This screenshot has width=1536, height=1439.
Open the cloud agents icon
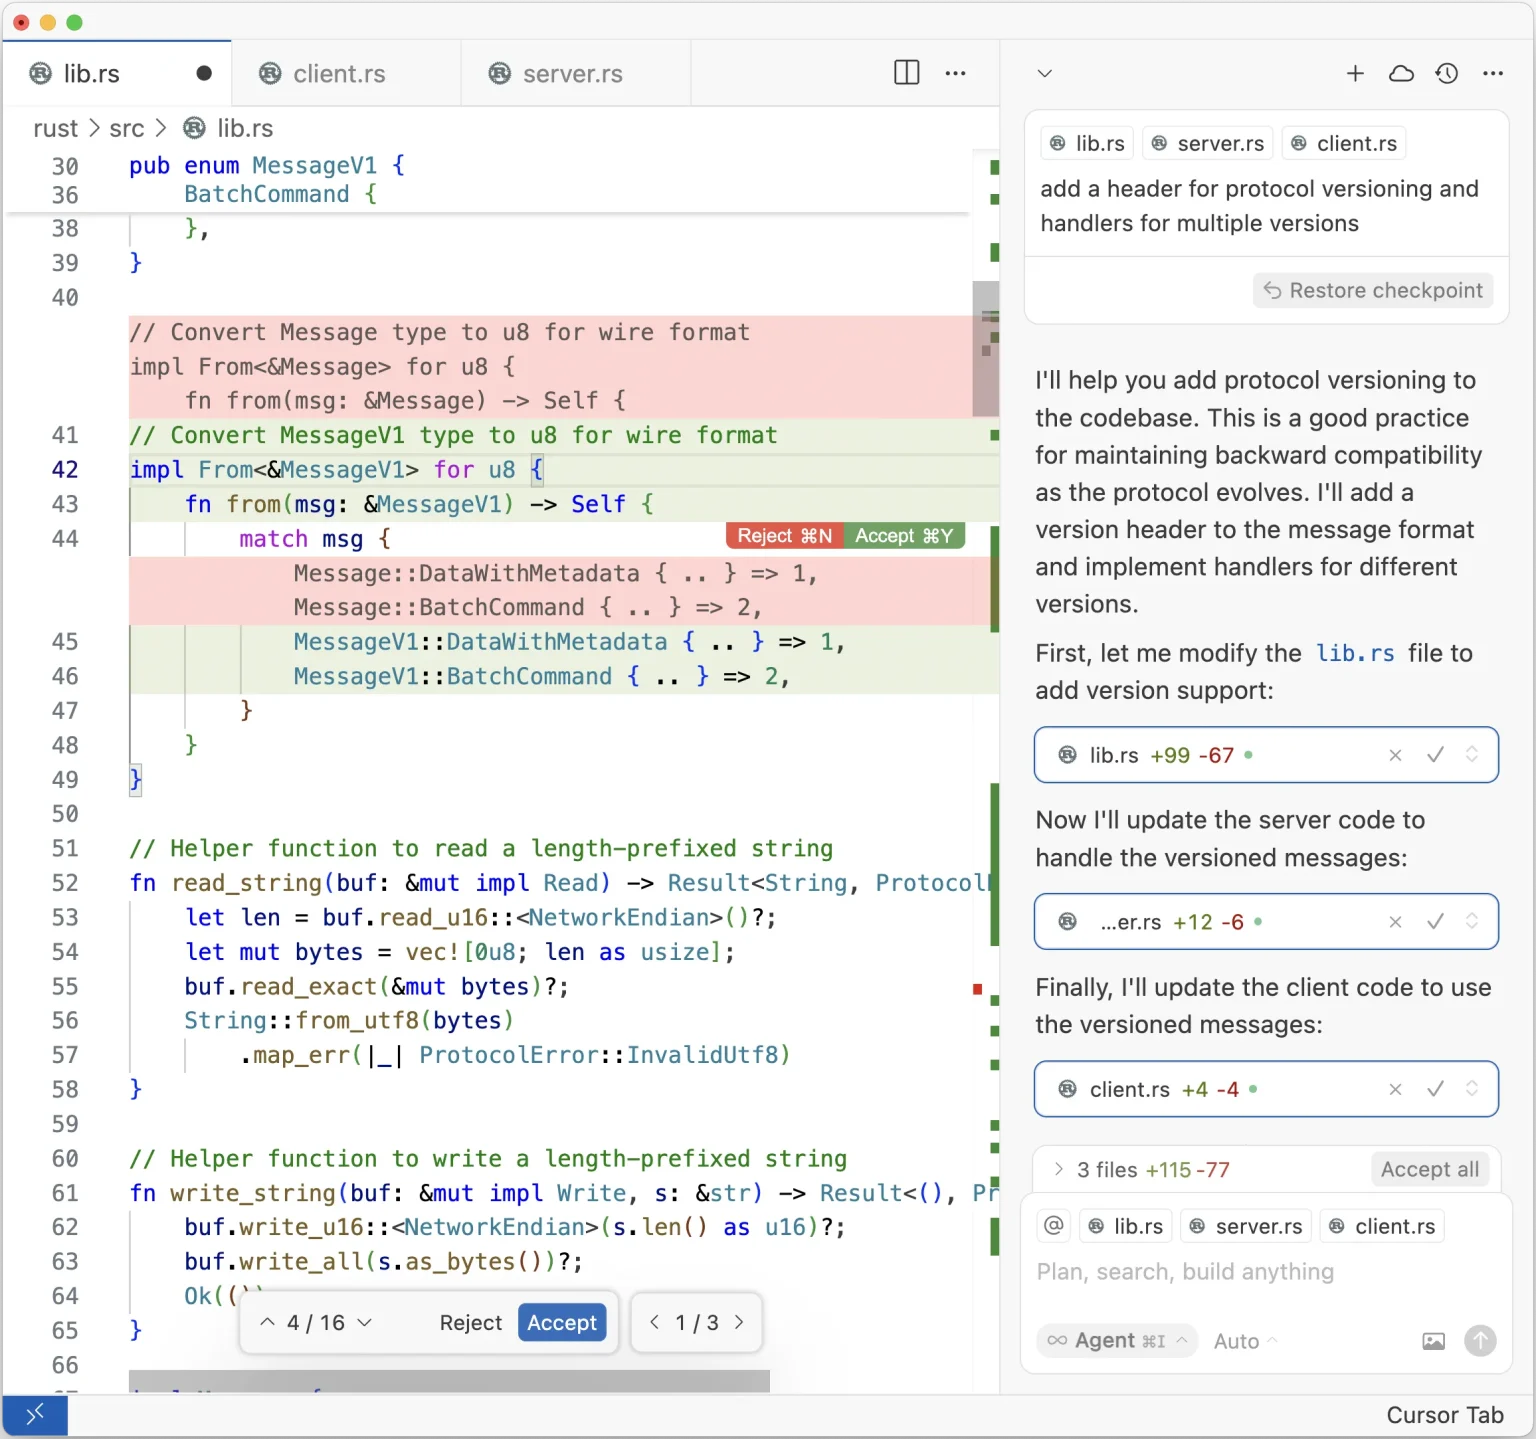coord(1401,73)
